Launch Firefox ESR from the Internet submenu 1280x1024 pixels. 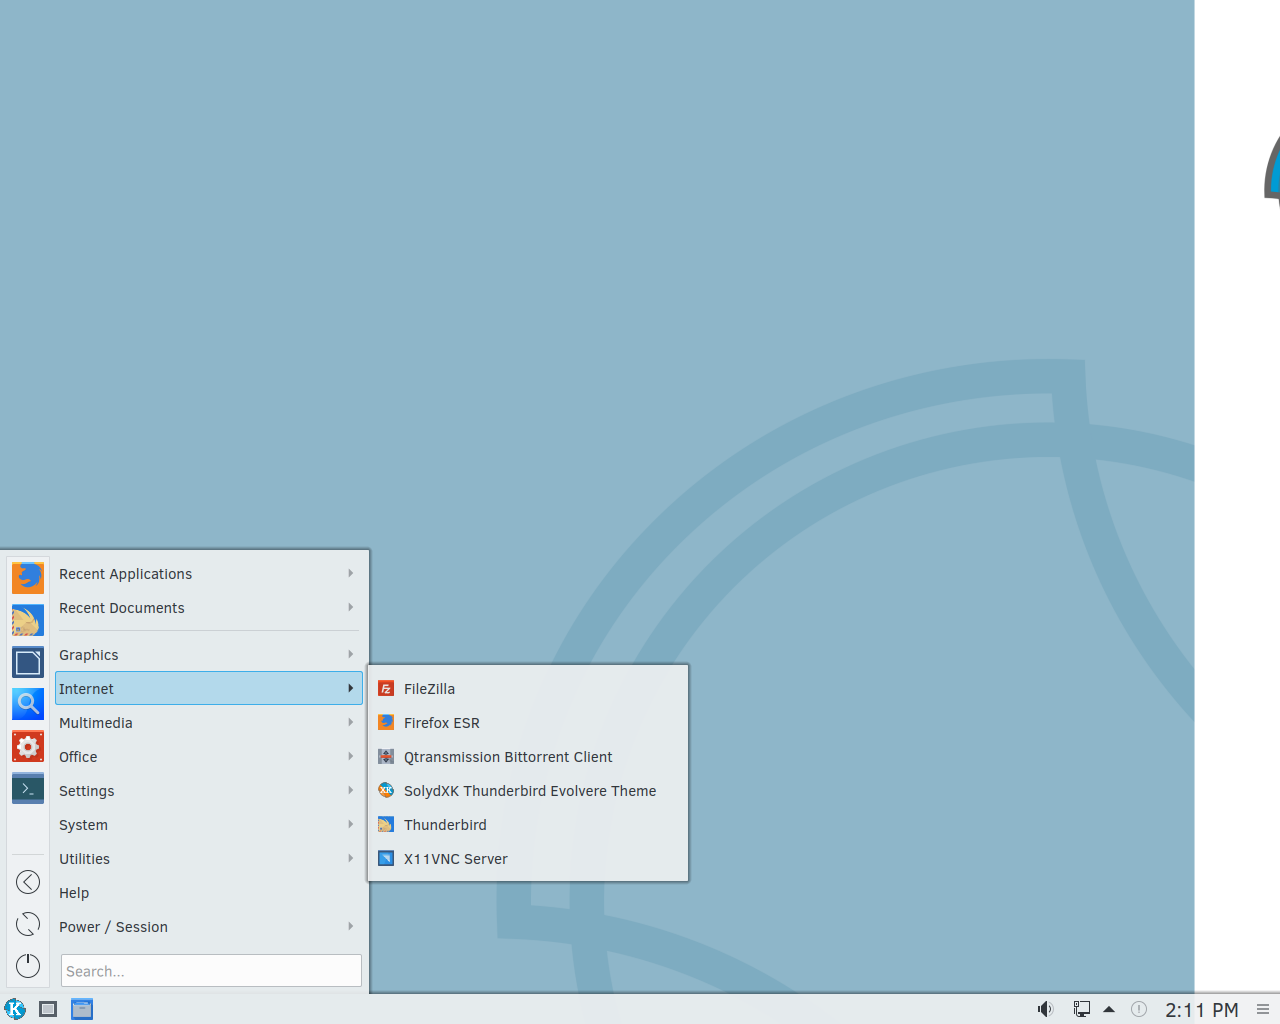click(528, 723)
